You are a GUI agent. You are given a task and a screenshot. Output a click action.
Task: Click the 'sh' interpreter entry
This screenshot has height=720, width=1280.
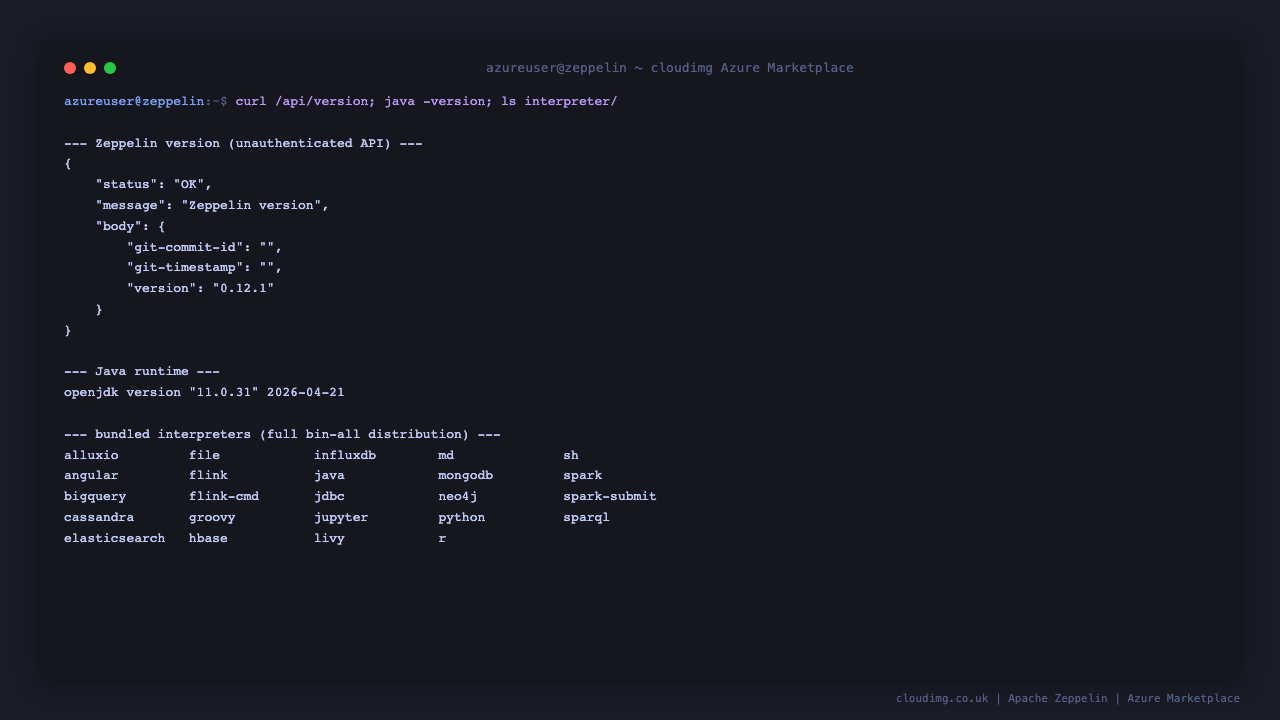(x=571, y=455)
